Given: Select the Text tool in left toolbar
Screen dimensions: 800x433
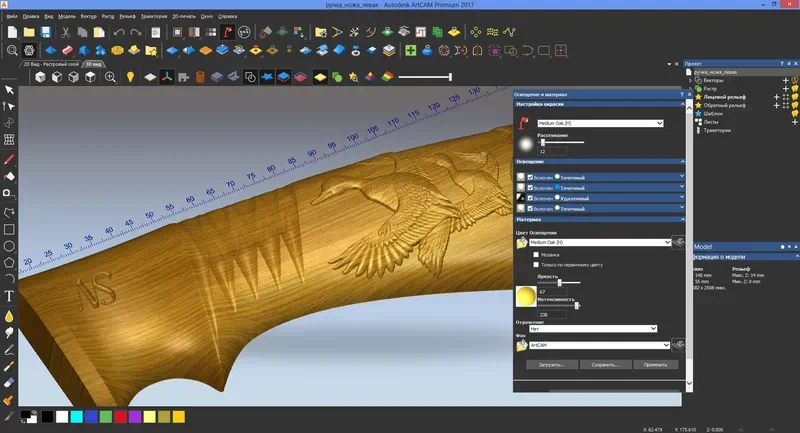Looking at the screenshot, I should [x=9, y=296].
